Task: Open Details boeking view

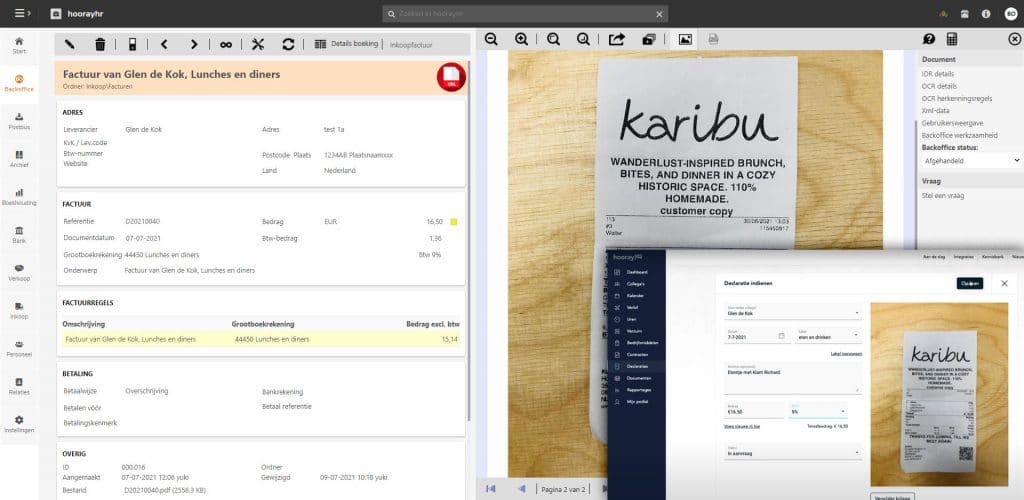Action: 347,44
